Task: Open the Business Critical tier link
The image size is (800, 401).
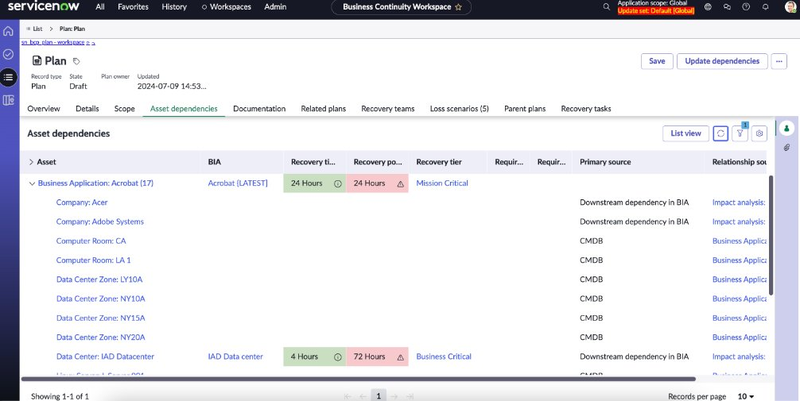Action: (x=444, y=357)
